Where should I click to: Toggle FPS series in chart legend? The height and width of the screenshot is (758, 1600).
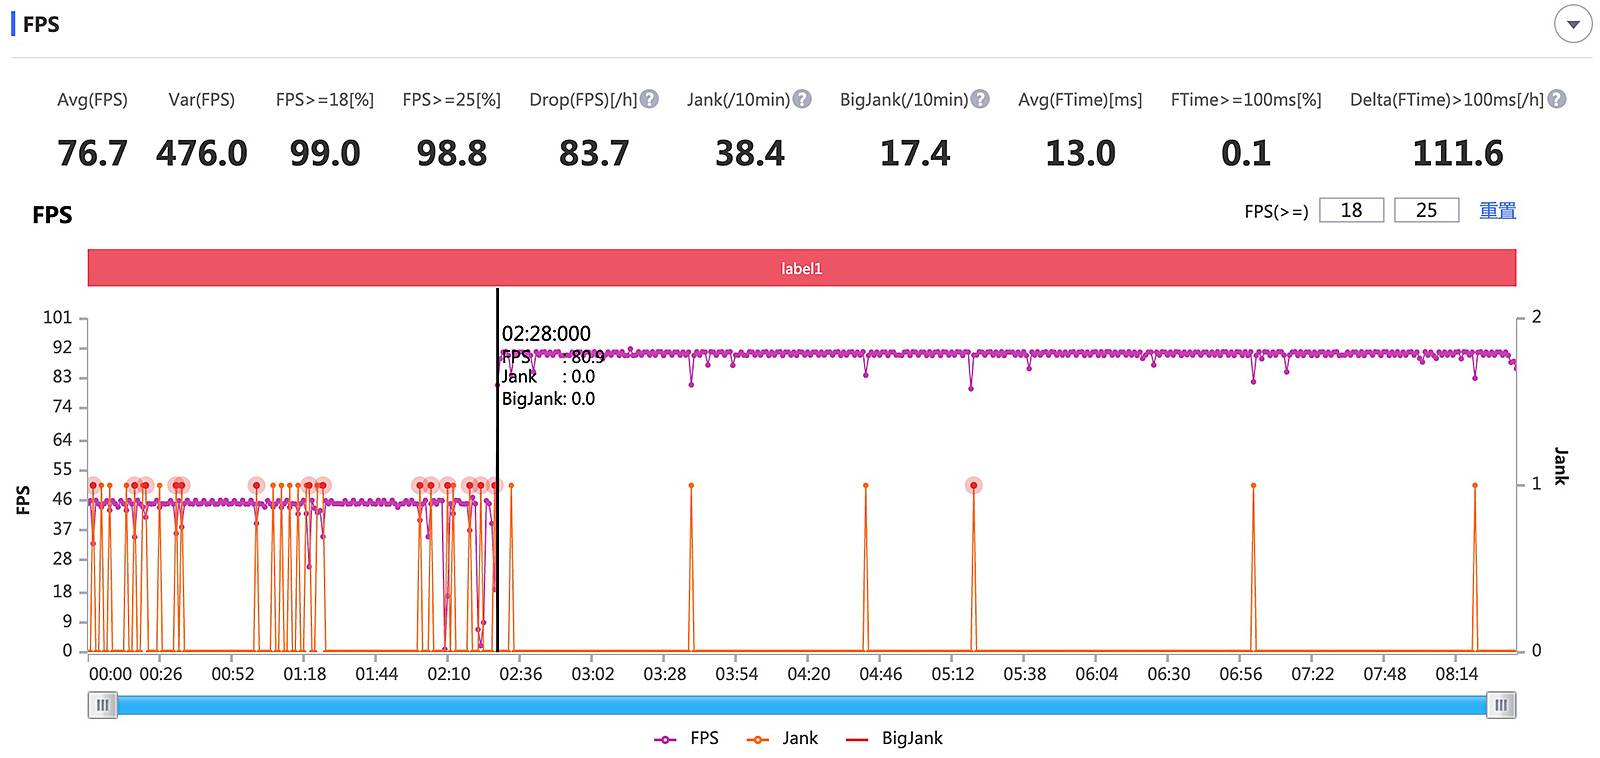687,739
